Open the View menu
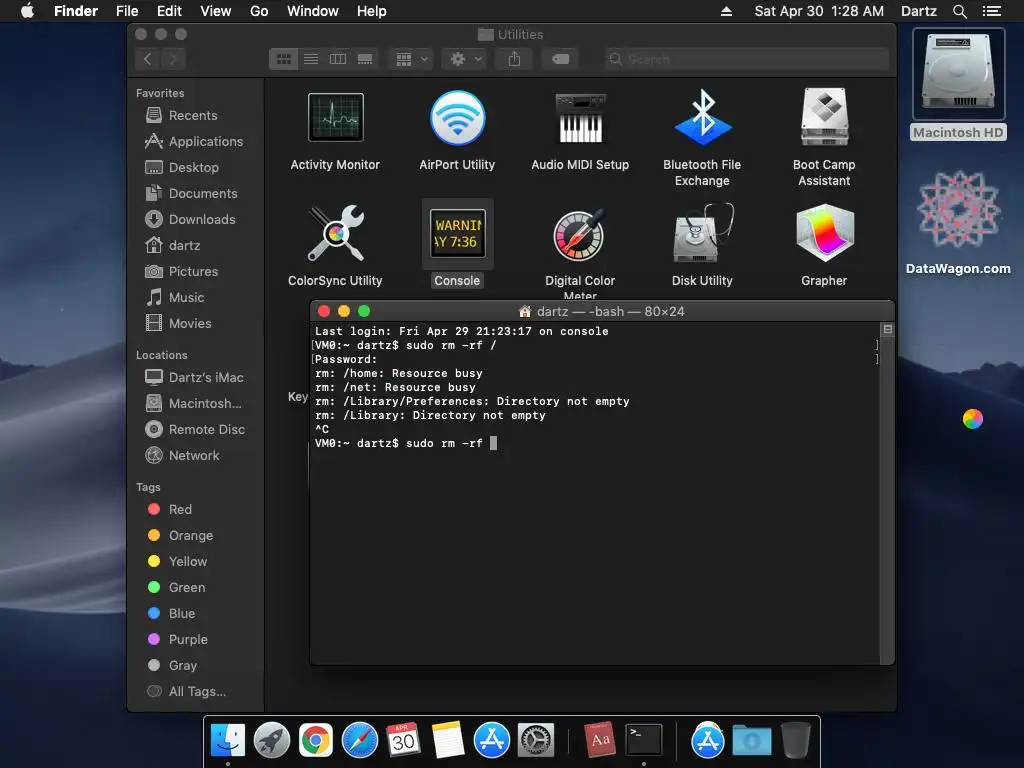Viewport: 1024px width, 768px height. pyautogui.click(x=216, y=11)
